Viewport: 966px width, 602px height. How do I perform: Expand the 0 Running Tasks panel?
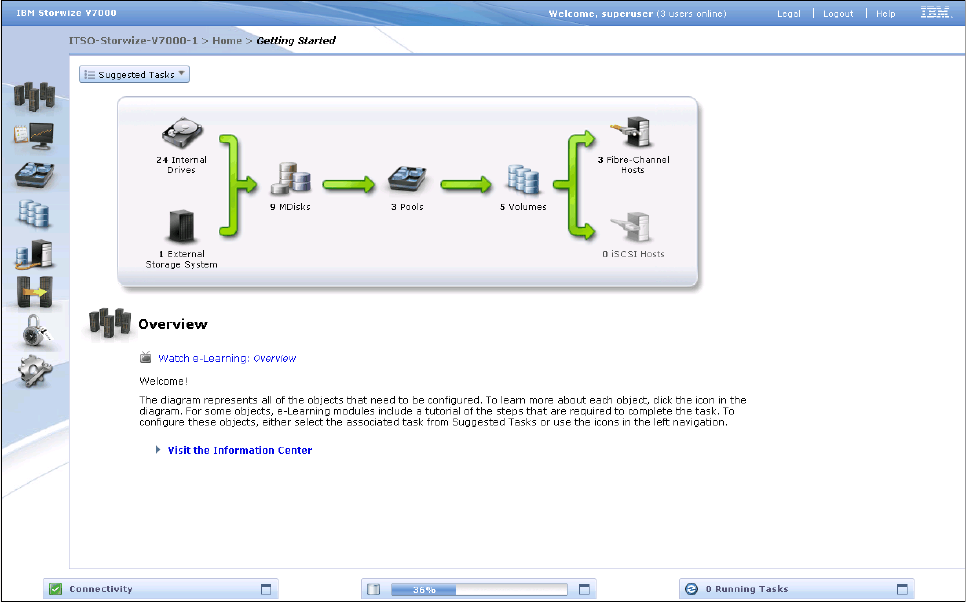point(901,589)
